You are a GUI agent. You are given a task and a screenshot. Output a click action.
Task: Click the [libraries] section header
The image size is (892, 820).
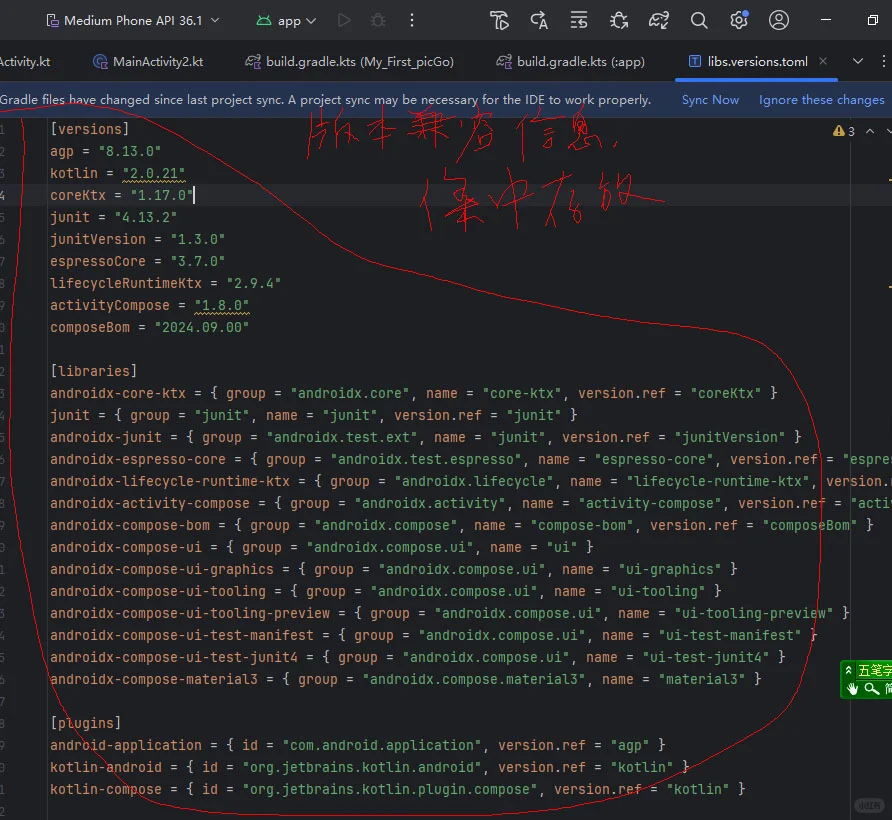(x=94, y=371)
